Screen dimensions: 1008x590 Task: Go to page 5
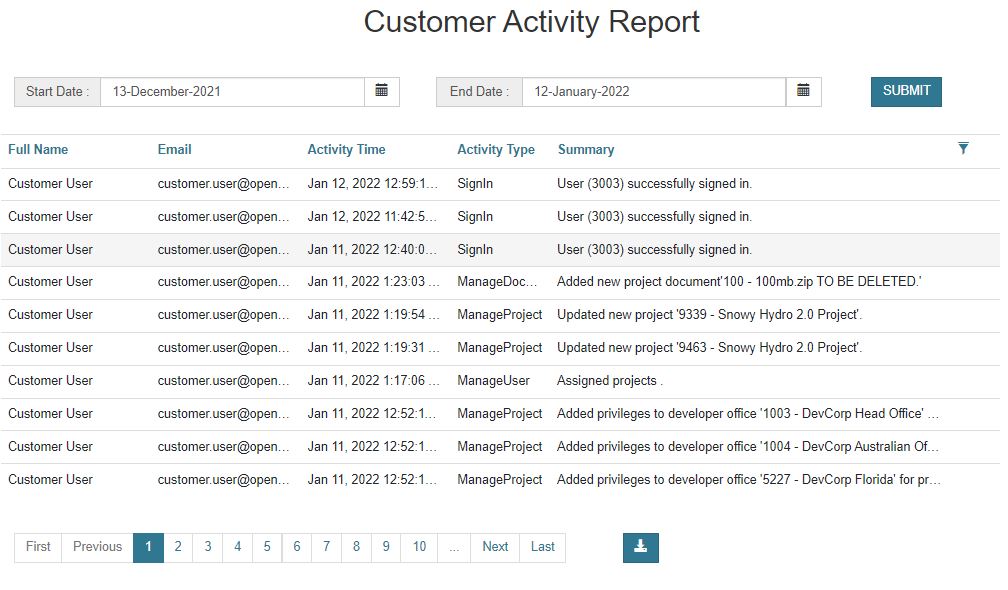point(267,547)
